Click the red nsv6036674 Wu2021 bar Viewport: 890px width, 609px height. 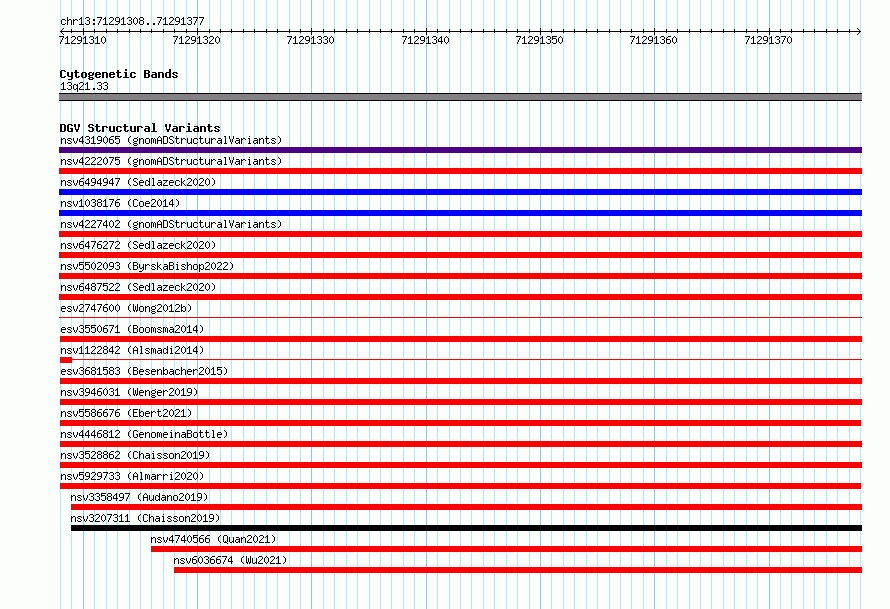point(518,570)
